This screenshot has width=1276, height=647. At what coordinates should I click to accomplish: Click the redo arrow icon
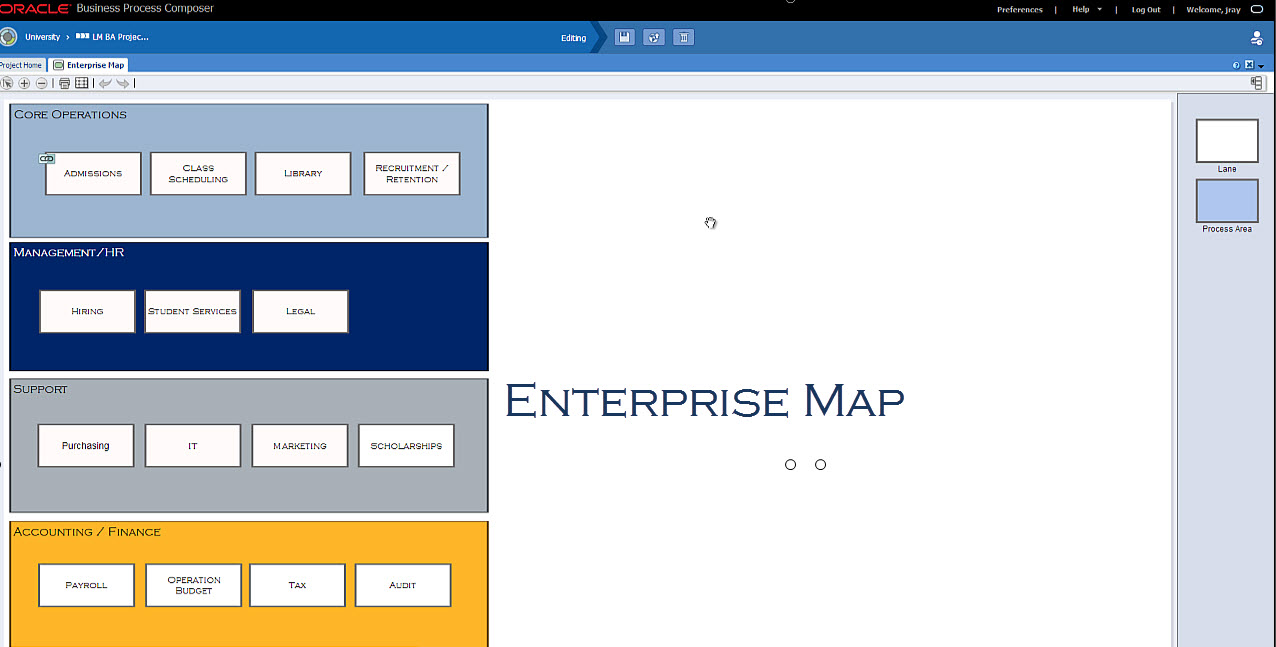tap(122, 83)
